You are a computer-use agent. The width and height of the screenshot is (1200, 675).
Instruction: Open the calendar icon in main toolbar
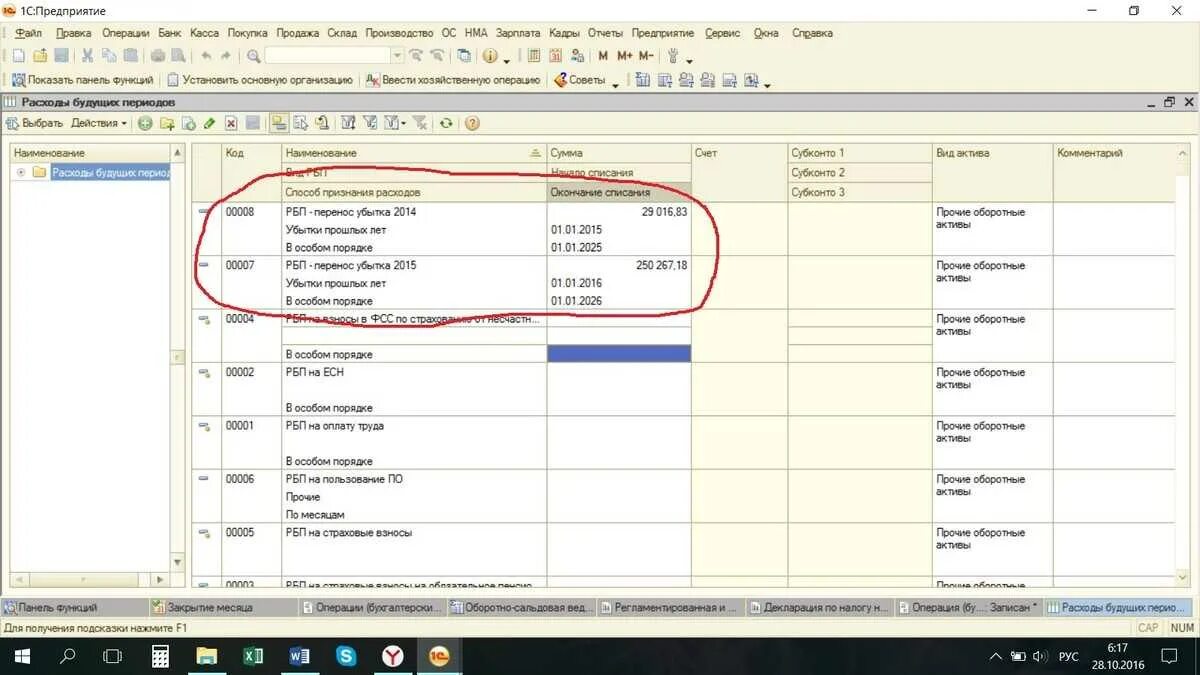(556, 56)
